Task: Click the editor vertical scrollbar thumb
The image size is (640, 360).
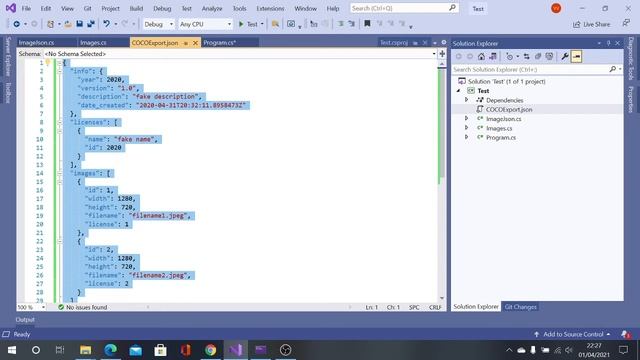Action: click(442, 124)
